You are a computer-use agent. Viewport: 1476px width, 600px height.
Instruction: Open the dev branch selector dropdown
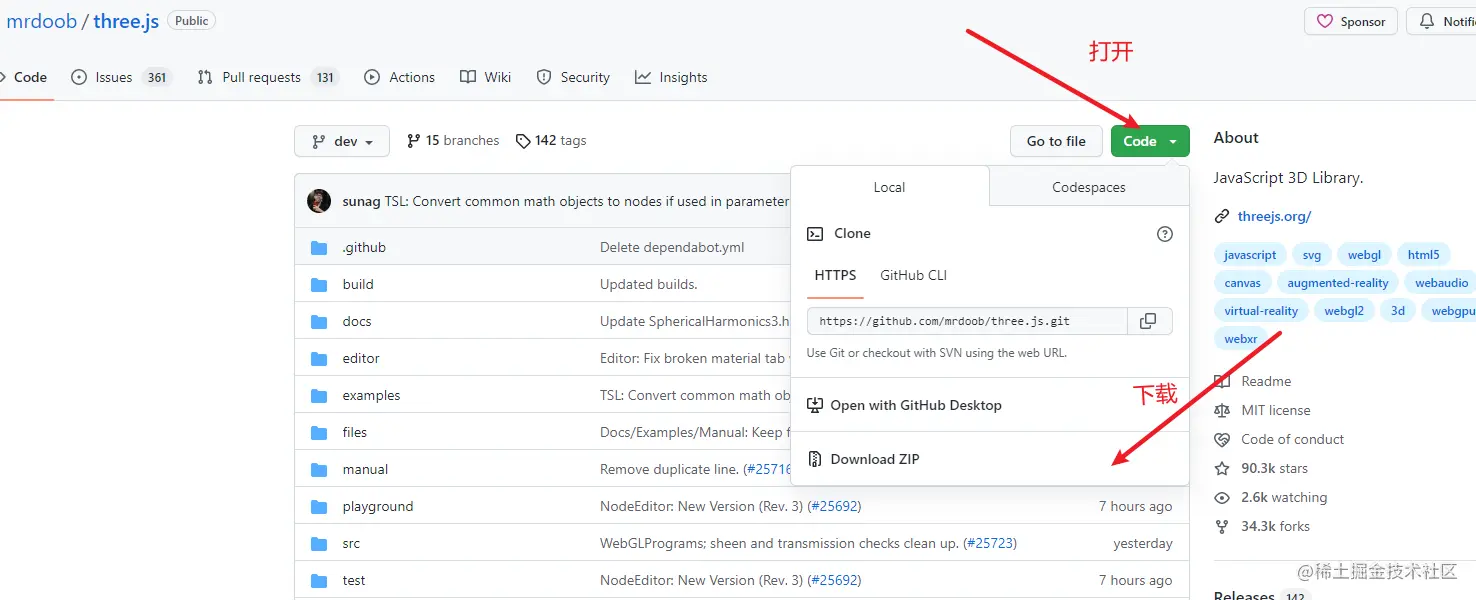(x=341, y=141)
